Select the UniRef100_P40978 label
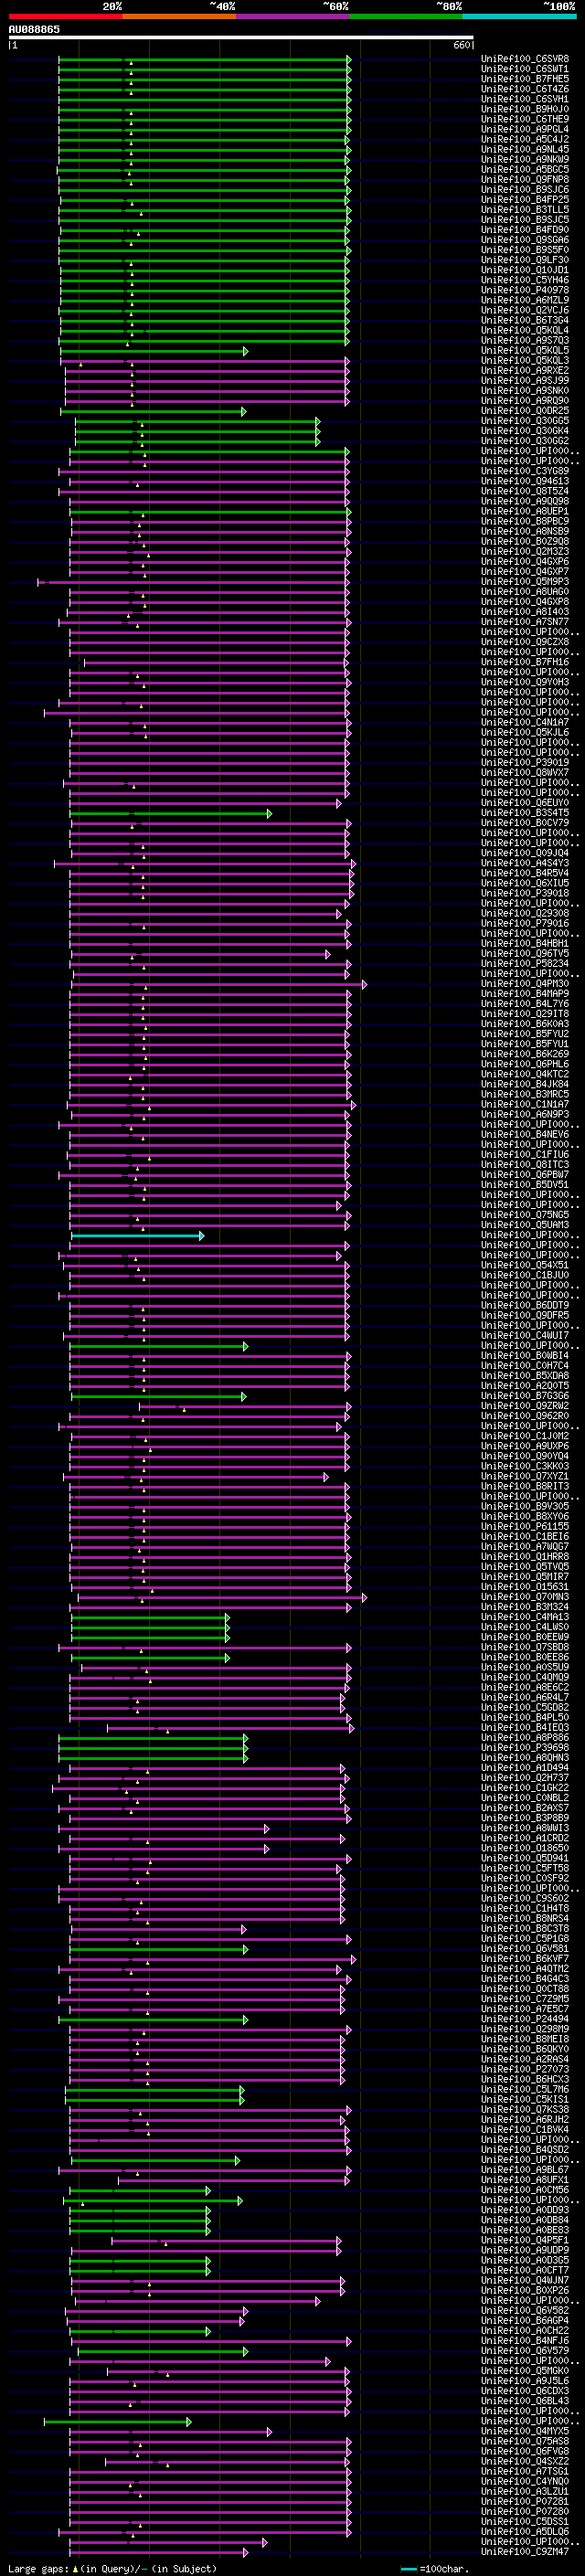This screenshot has width=585, height=2576. tap(525, 290)
